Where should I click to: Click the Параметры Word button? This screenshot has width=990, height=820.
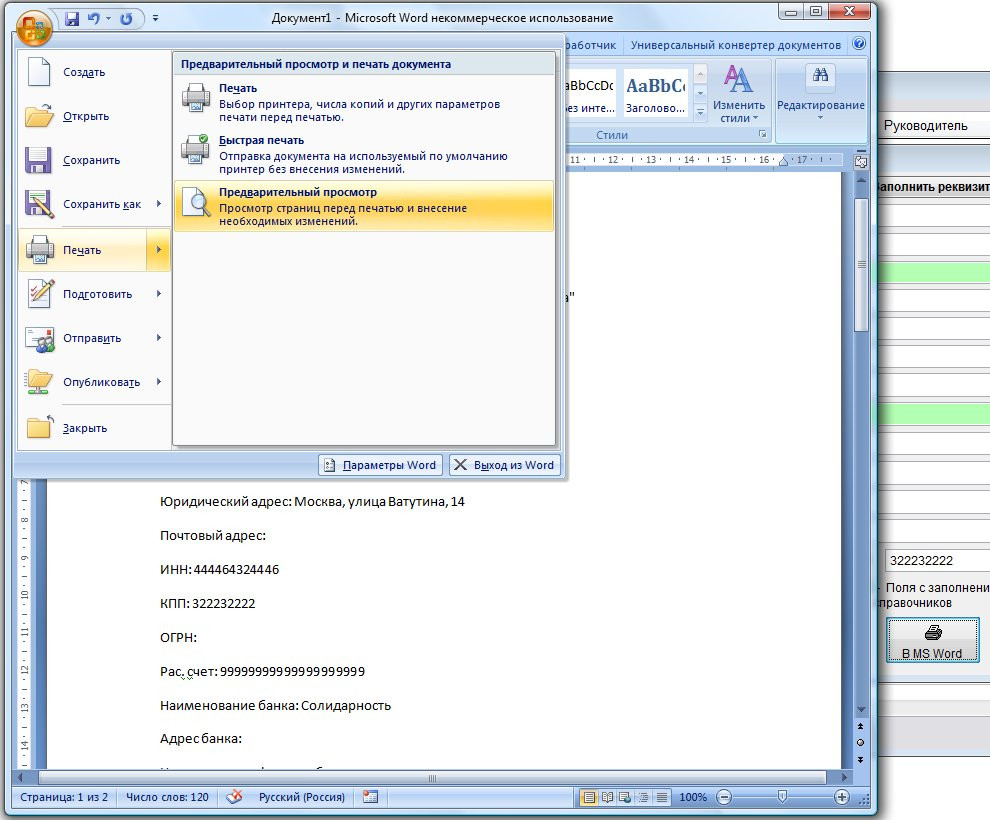pyautogui.click(x=381, y=465)
